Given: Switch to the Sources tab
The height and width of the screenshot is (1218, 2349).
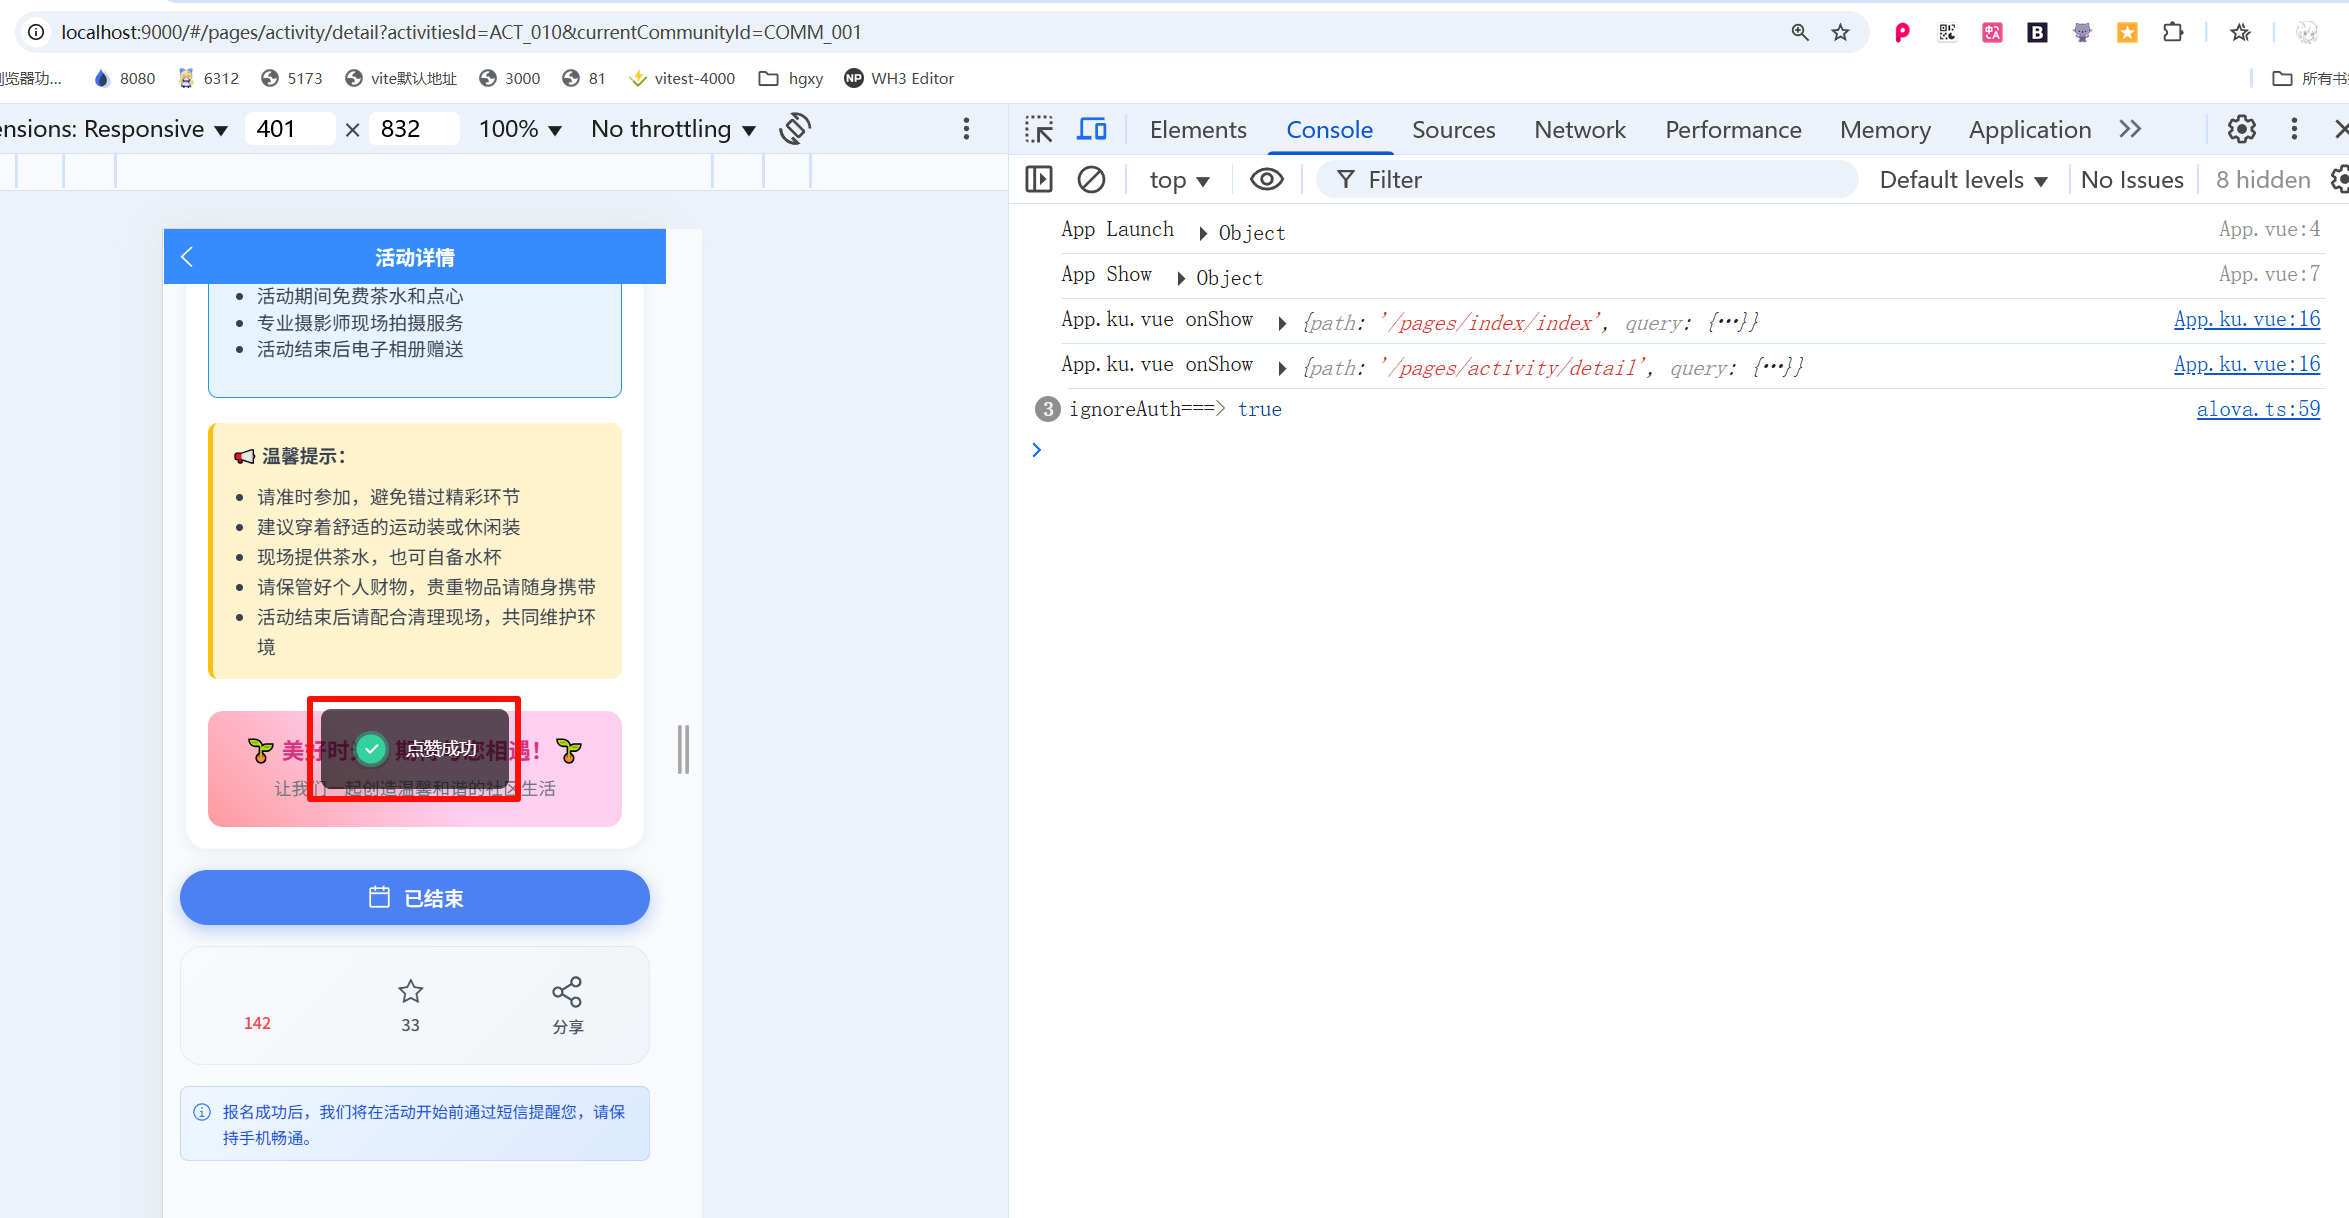Looking at the screenshot, I should coord(1453,130).
